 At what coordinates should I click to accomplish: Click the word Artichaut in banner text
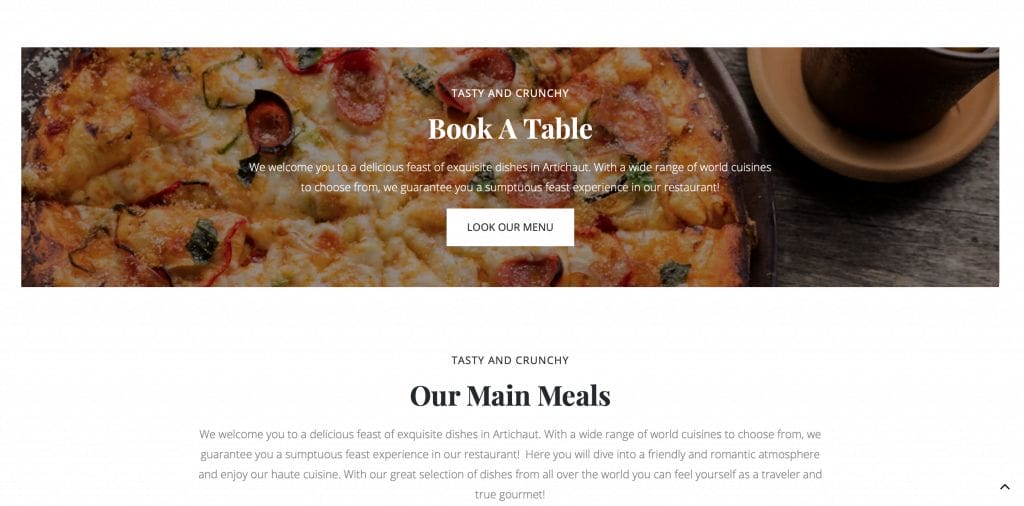pyautogui.click(x=566, y=167)
